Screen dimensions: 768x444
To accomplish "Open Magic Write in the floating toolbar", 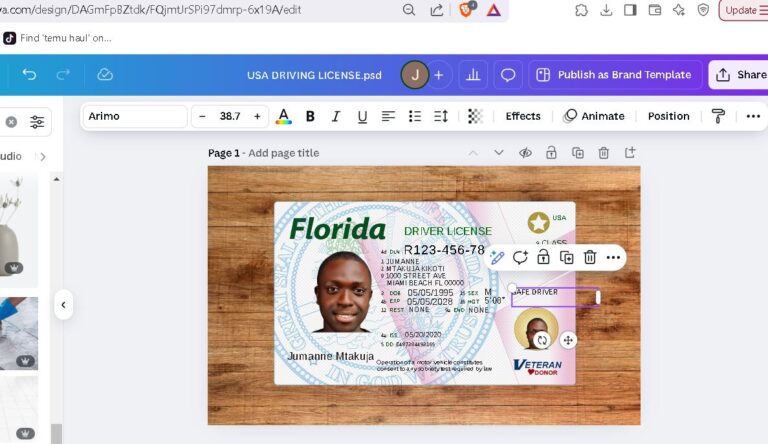I will pos(497,257).
